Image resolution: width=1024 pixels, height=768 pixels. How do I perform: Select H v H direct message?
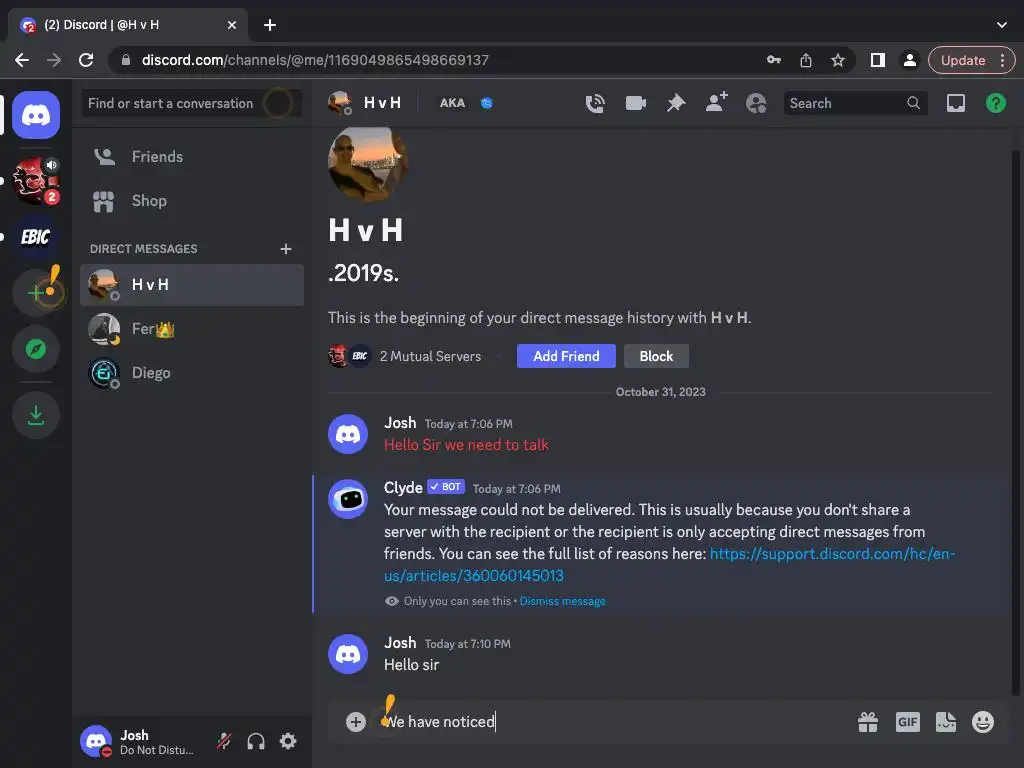192,285
